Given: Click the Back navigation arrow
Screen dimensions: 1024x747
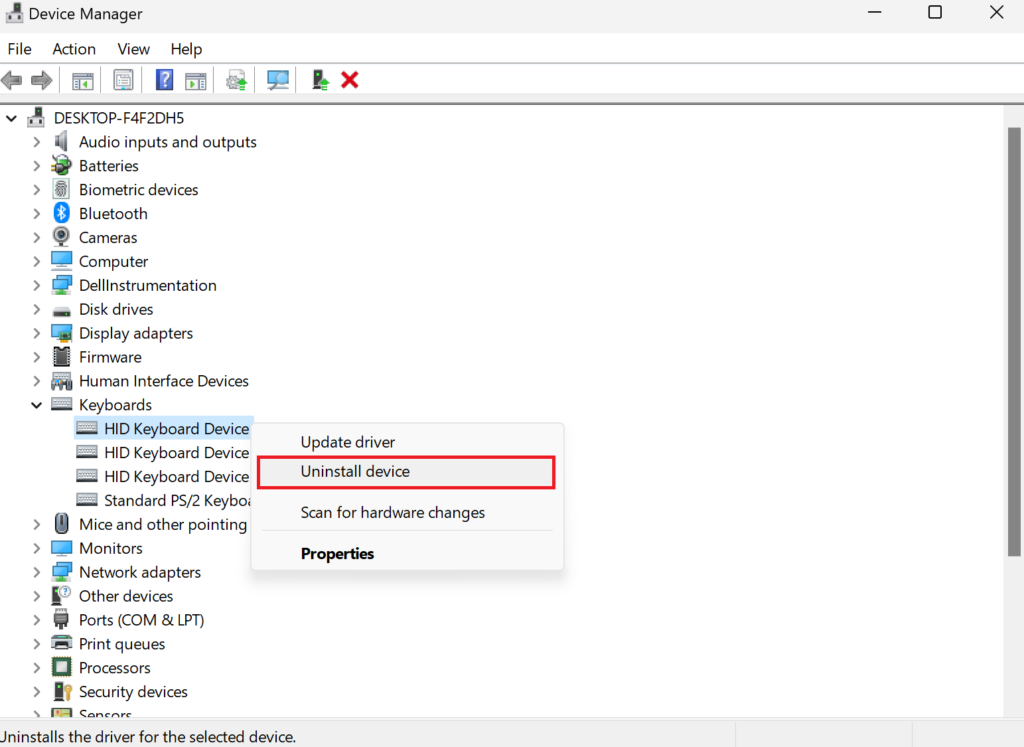Looking at the screenshot, I should pos(12,80).
